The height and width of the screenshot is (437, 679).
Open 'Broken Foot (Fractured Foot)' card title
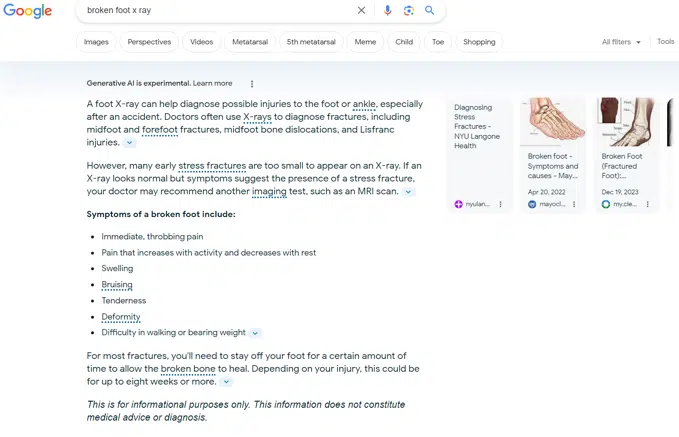[622, 166]
